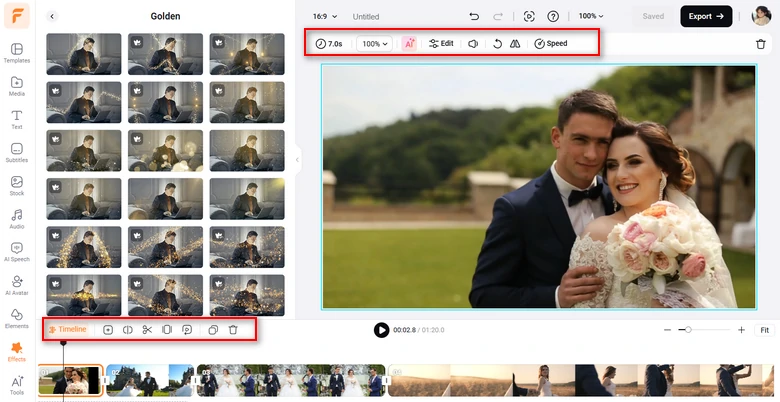This screenshot has height=402, width=780.
Task: Open the help question mark icon
Action: (x=553, y=16)
